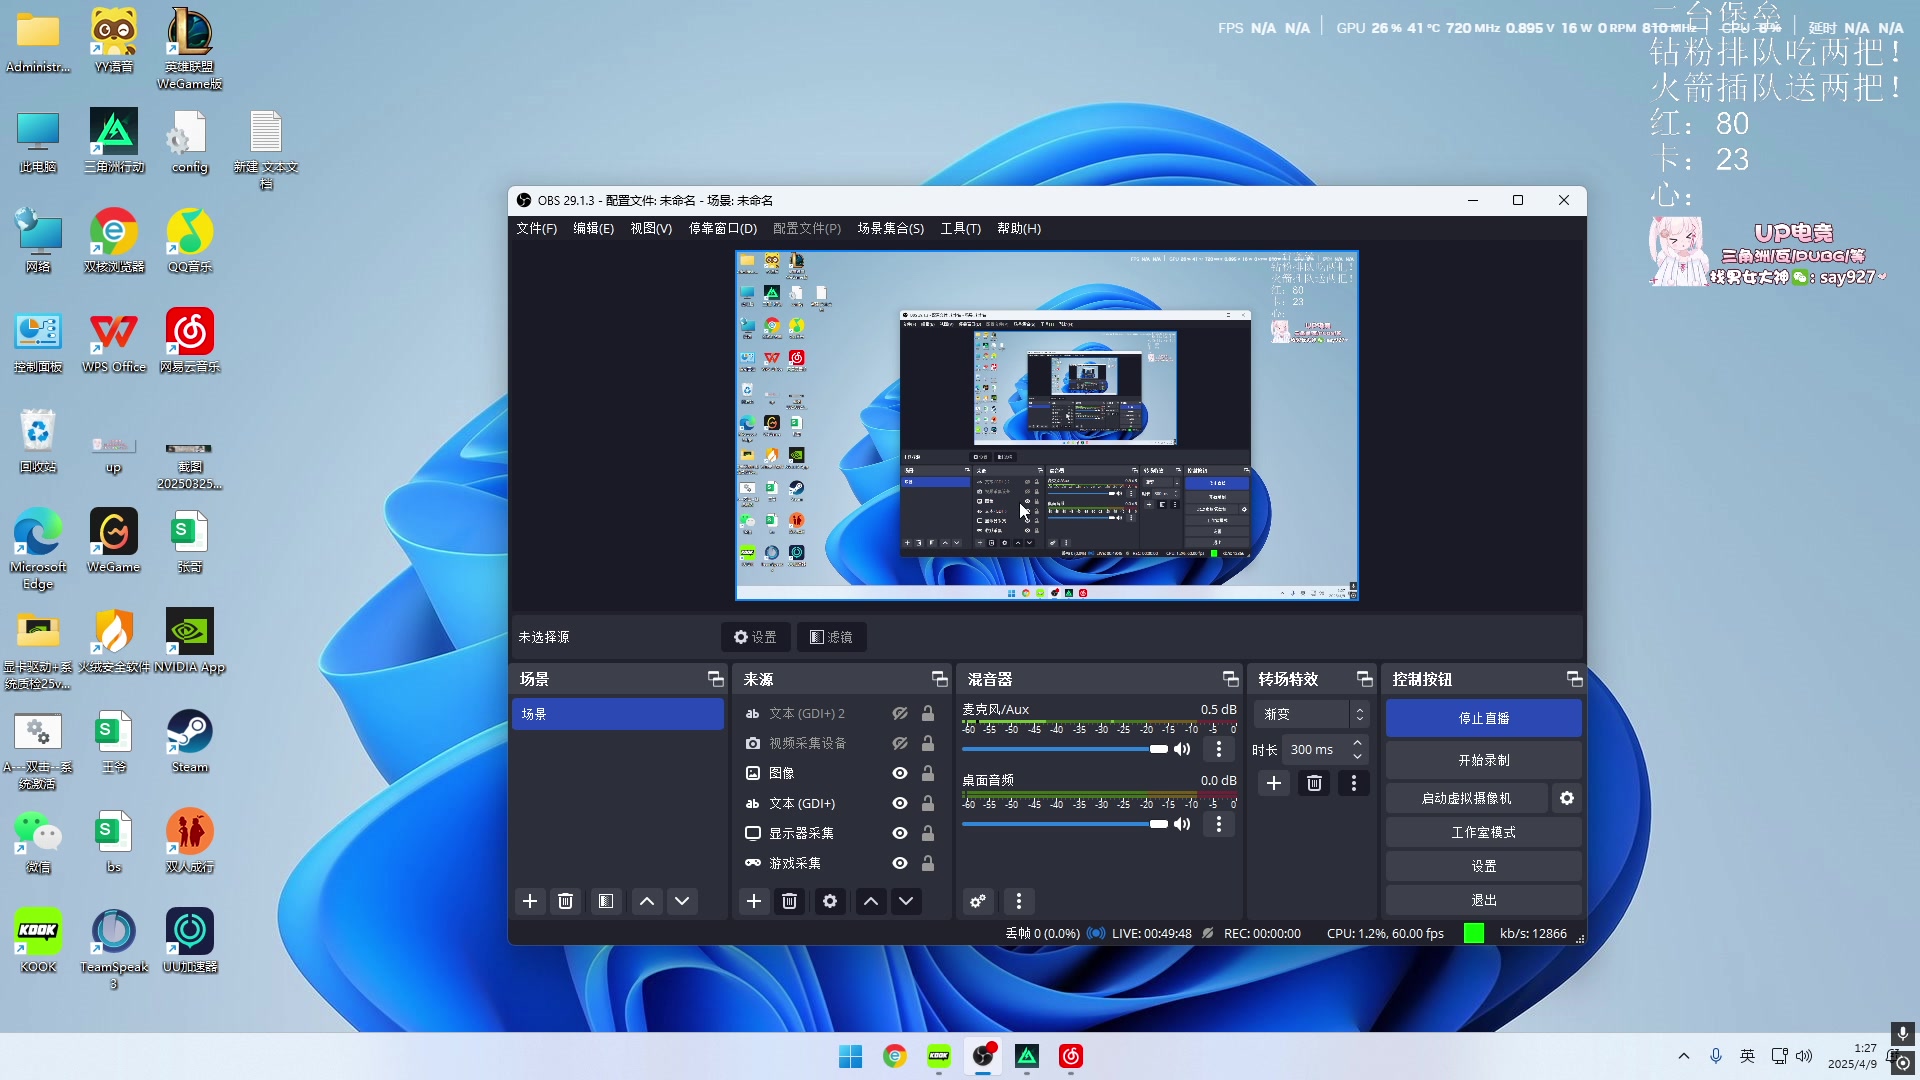Pop out the 场景 dock panel
The width and height of the screenshot is (1920, 1080).
pos(716,679)
